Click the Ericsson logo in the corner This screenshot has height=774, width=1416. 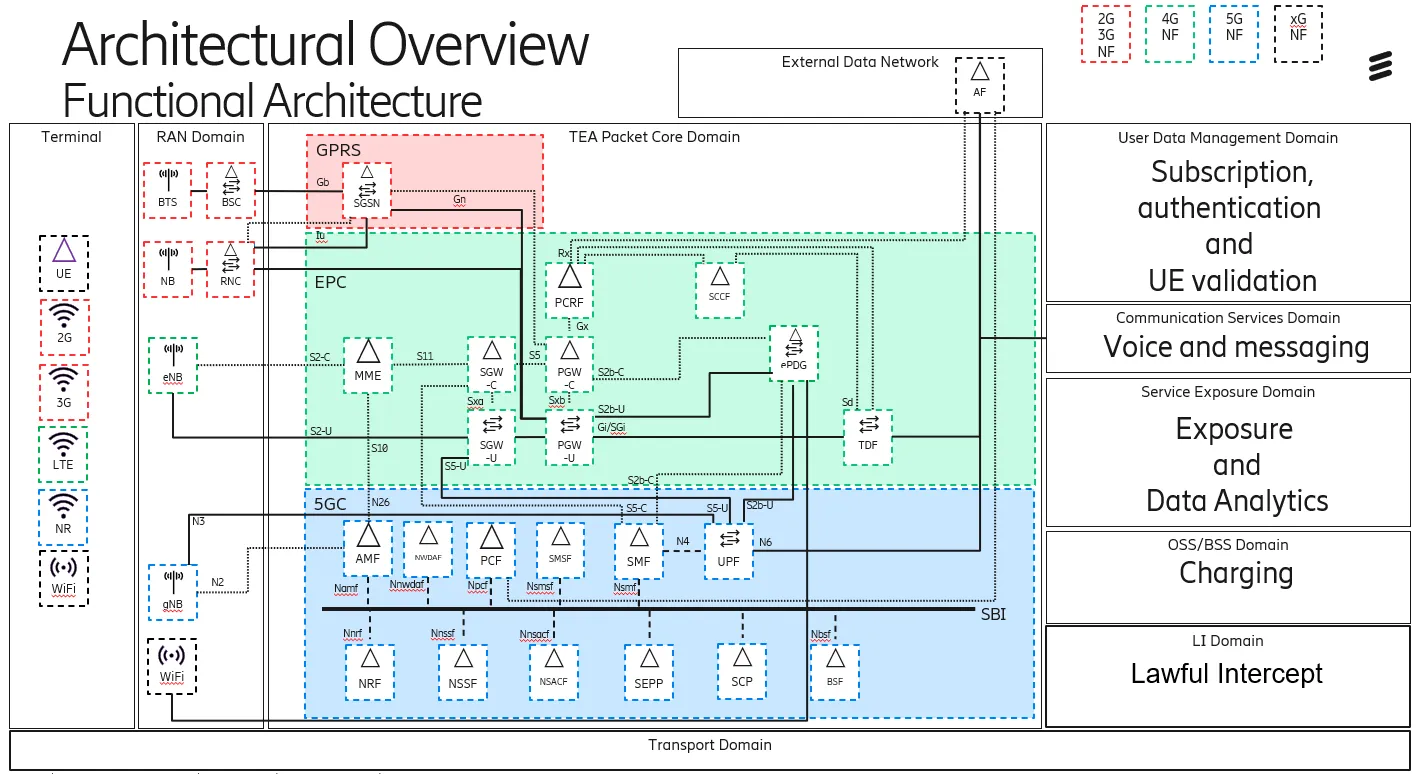[x=1381, y=67]
